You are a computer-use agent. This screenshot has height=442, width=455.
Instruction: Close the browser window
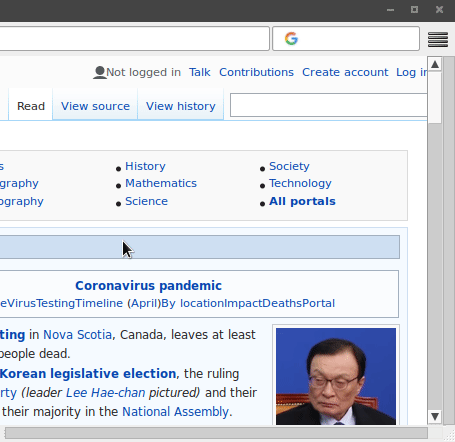pyautogui.click(x=439, y=10)
